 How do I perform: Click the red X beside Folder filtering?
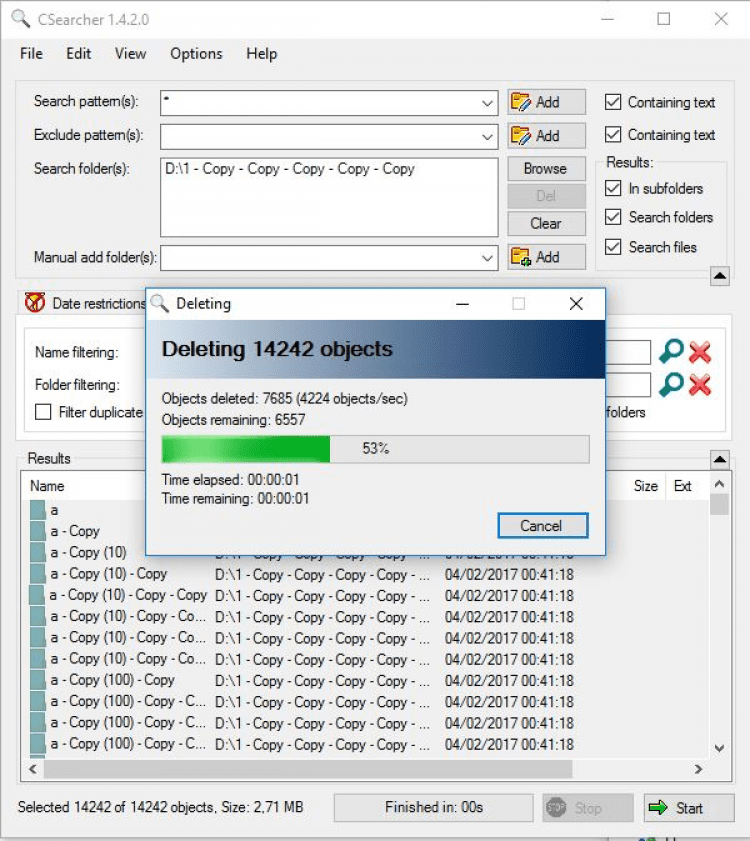click(700, 384)
